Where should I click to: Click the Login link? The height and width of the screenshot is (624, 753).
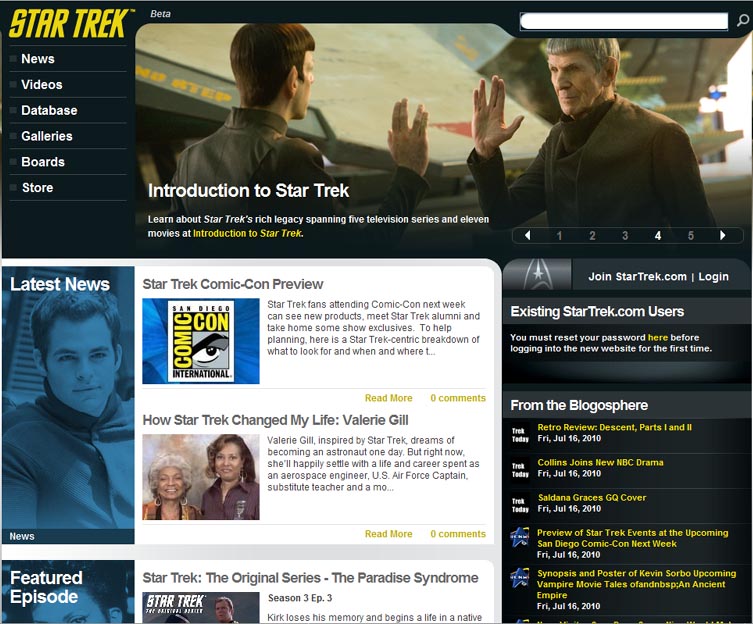713,277
